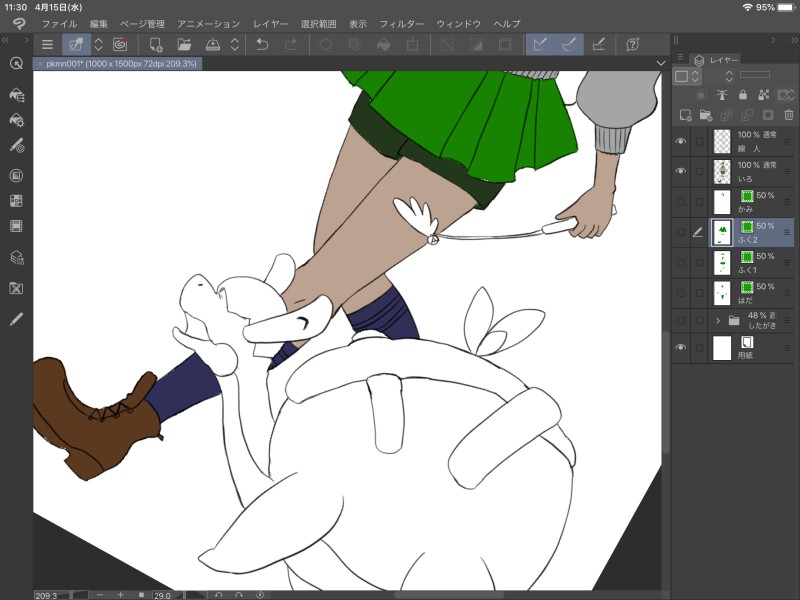Delete the selected layer with trash icon
This screenshot has height=600, width=800.
(789, 115)
